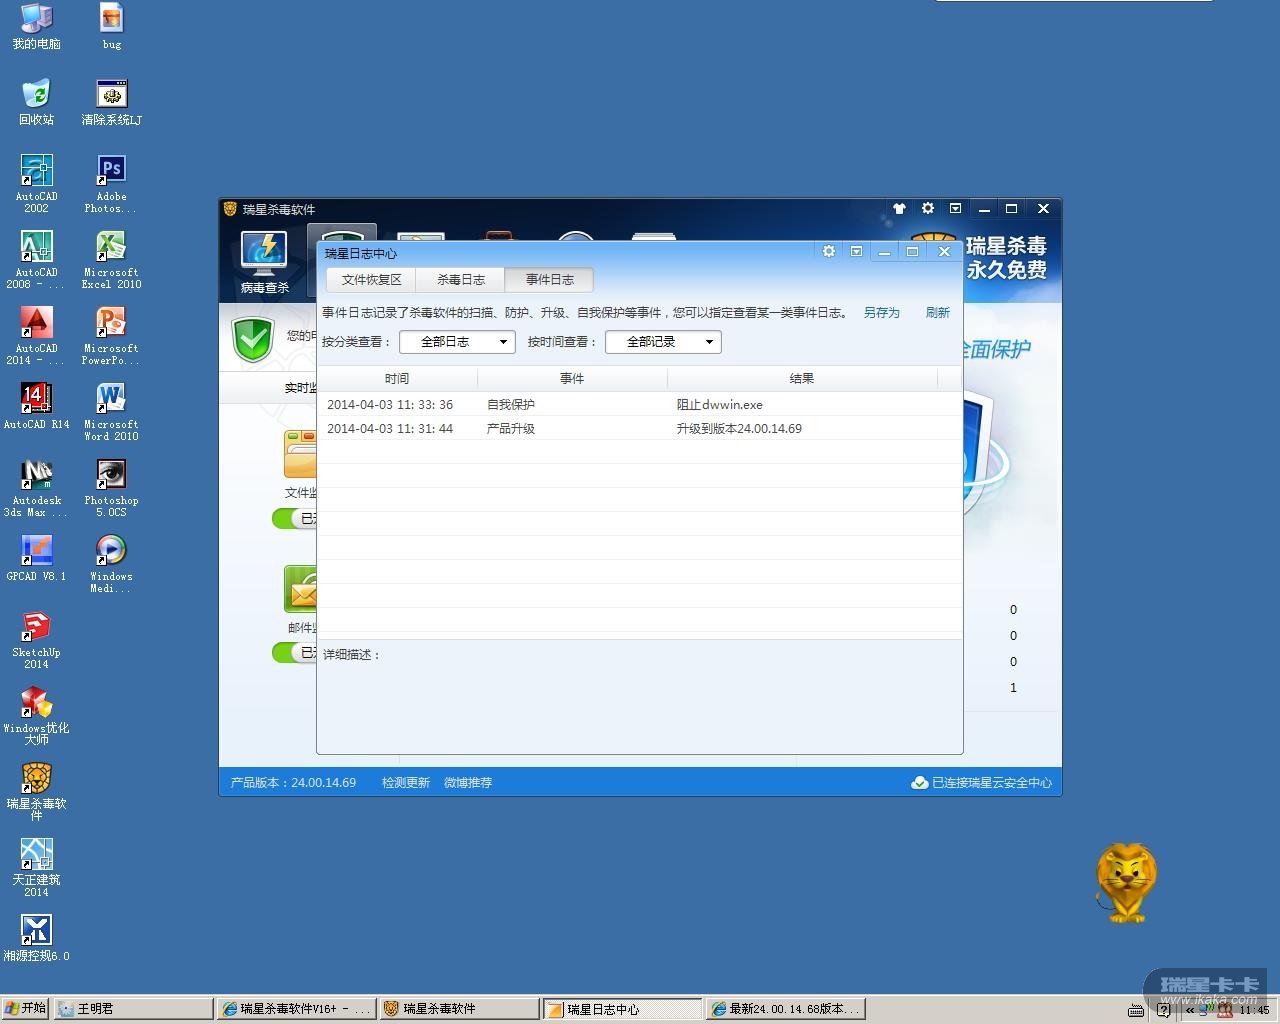Select the AutoCAD 2008 shortcut
The width and height of the screenshot is (1280, 1024).
point(36,260)
